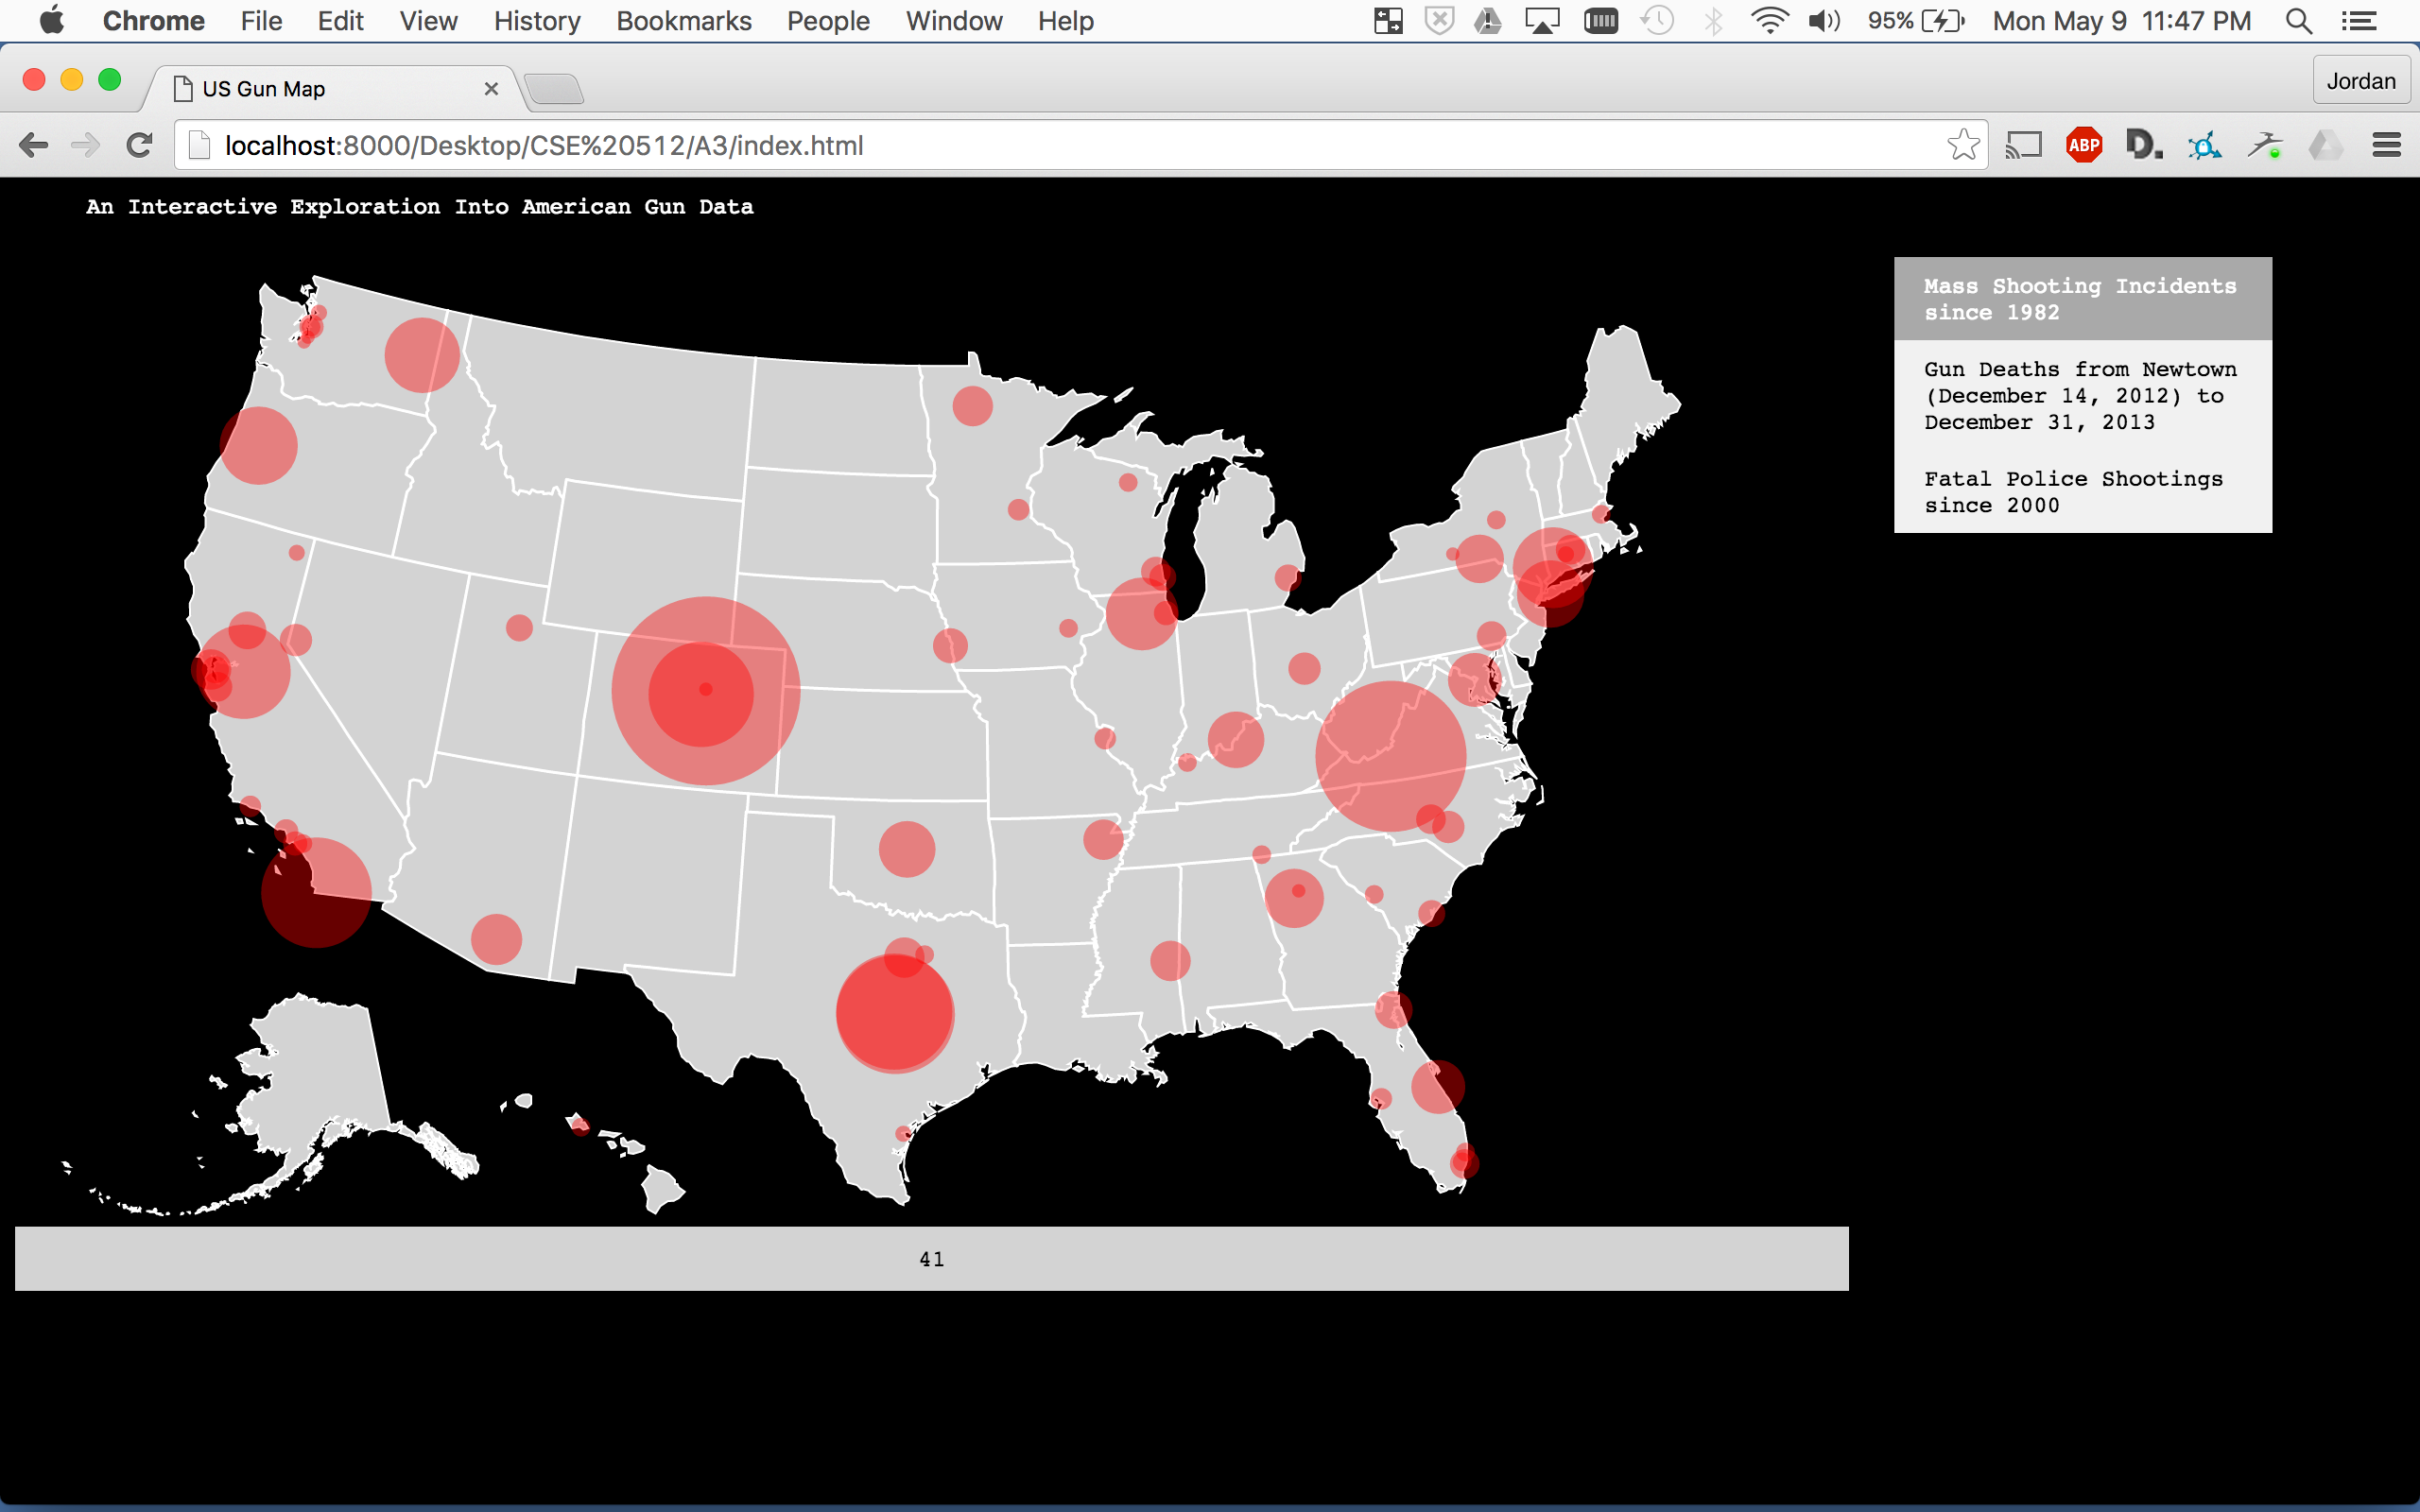The width and height of the screenshot is (2420, 1512).
Task: Click the Google Cast icon
Action: (2023, 146)
